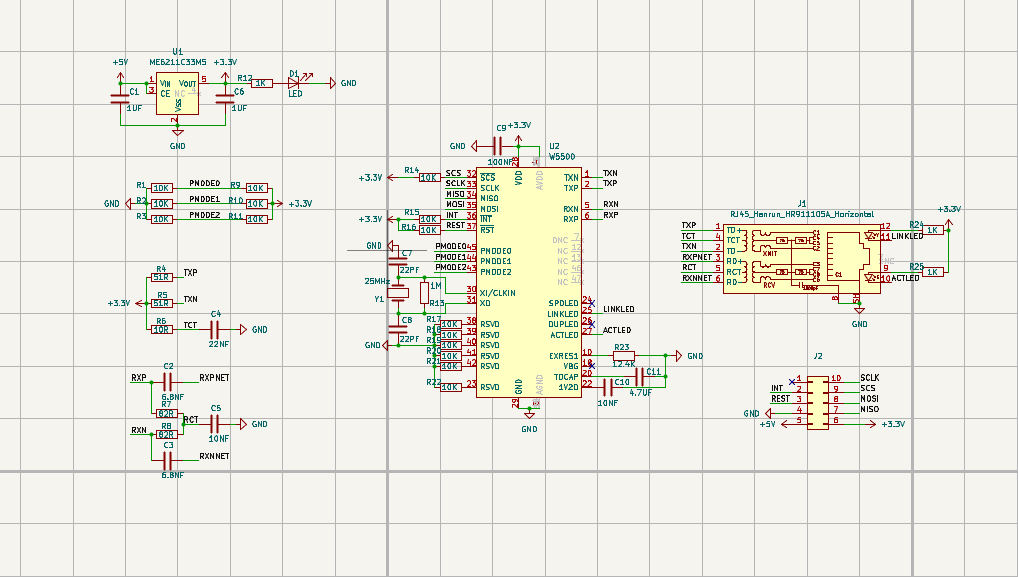Click resistor R12 next to the LED
The height and width of the screenshot is (577, 1018).
[x=259, y=83]
